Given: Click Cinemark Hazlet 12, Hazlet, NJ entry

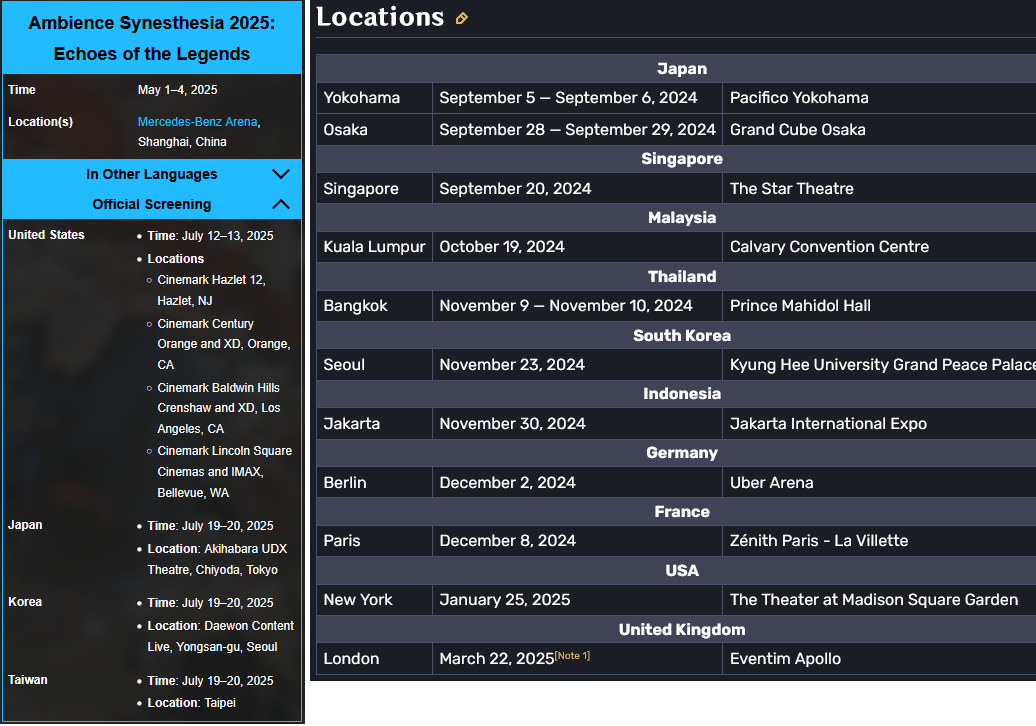Looking at the screenshot, I should 211,290.
